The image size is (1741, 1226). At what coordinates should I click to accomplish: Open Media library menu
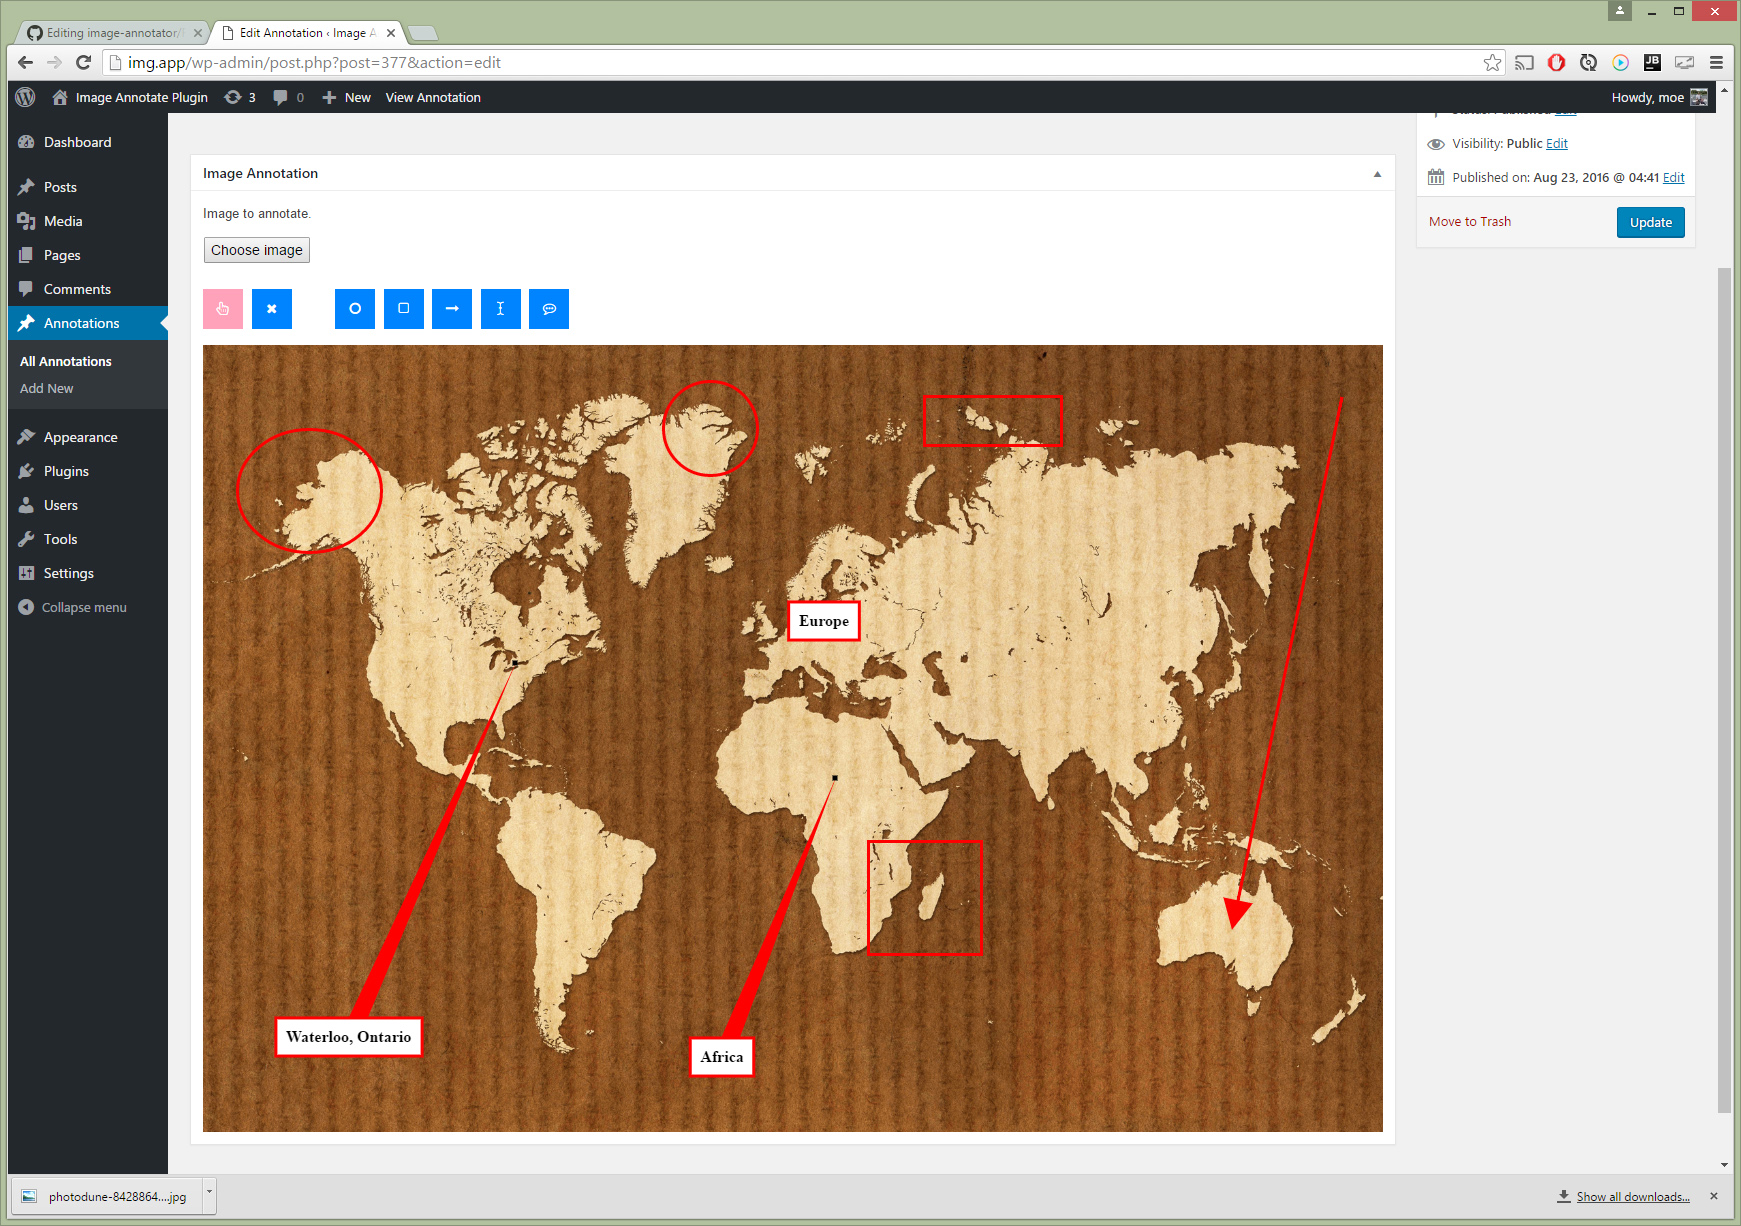[x=63, y=221]
